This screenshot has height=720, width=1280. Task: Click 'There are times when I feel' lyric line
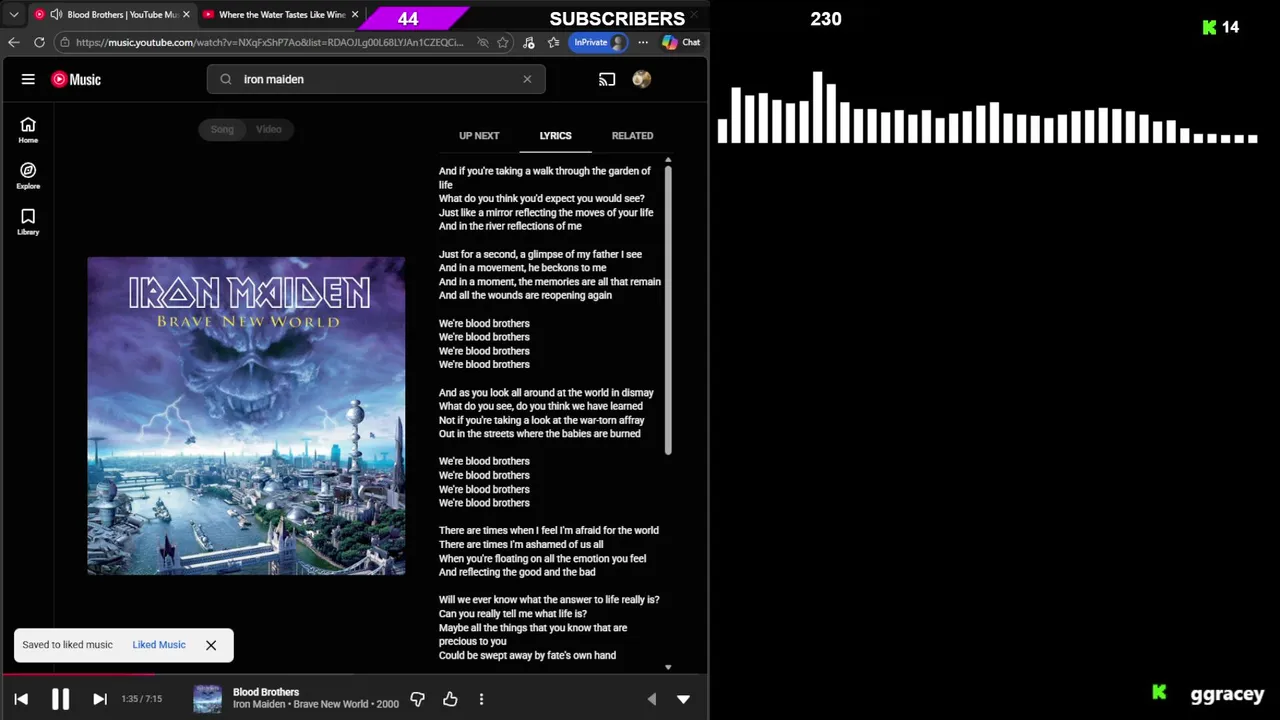tap(549, 530)
